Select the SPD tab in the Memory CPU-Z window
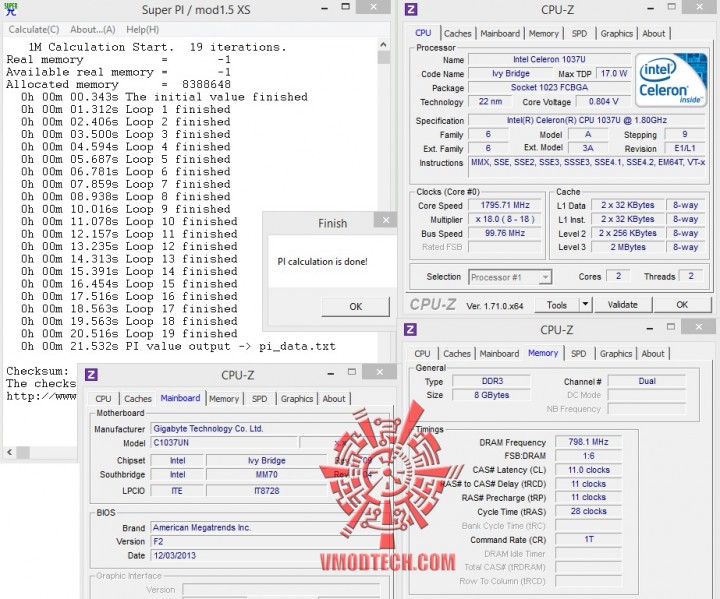The image size is (720, 599). pos(579,354)
